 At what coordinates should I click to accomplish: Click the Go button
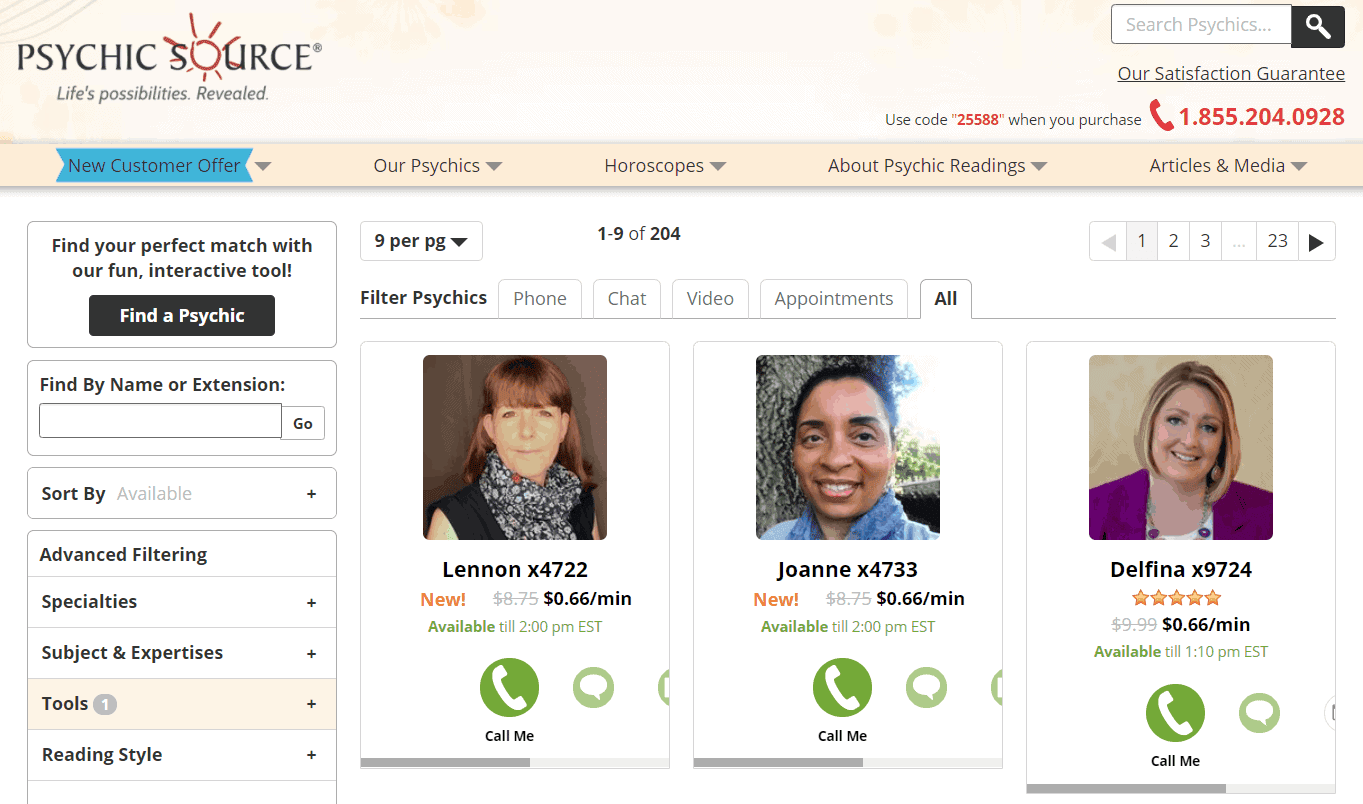(303, 423)
